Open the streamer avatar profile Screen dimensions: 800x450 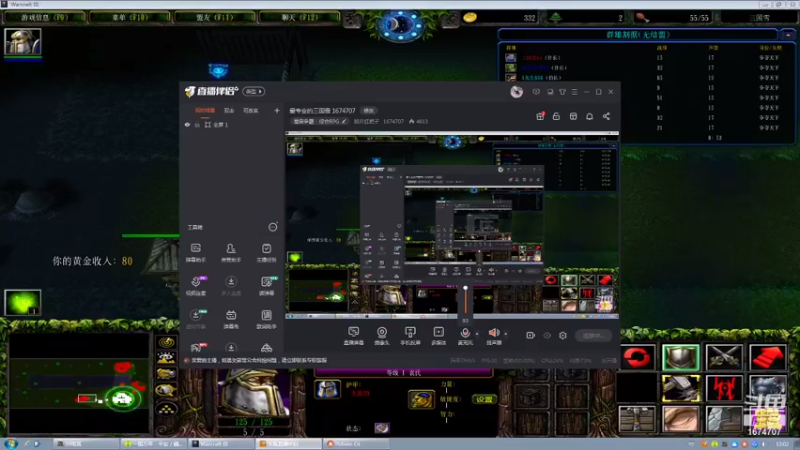coord(516,92)
